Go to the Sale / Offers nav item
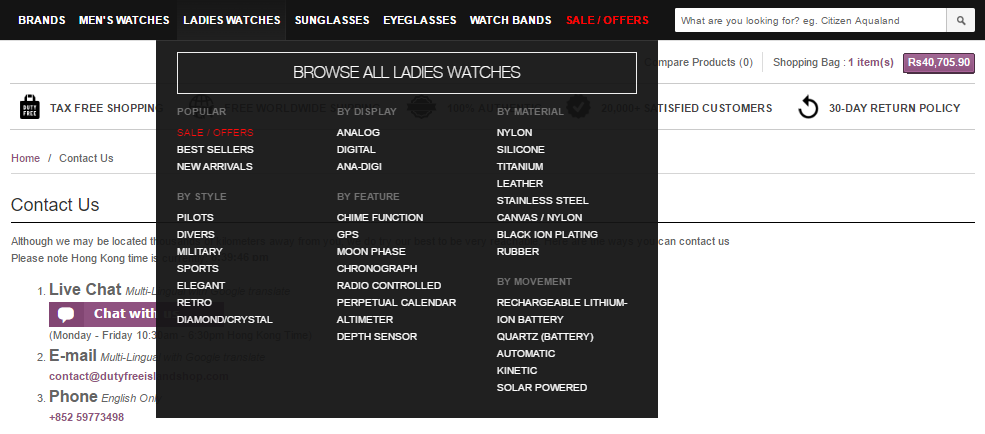This screenshot has width=985, height=434. click(607, 20)
